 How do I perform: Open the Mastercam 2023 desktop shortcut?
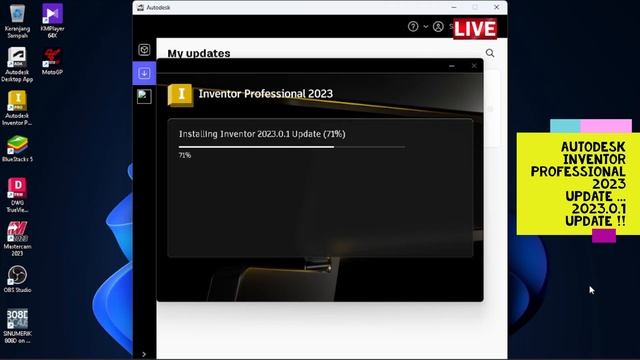[x=17, y=239]
